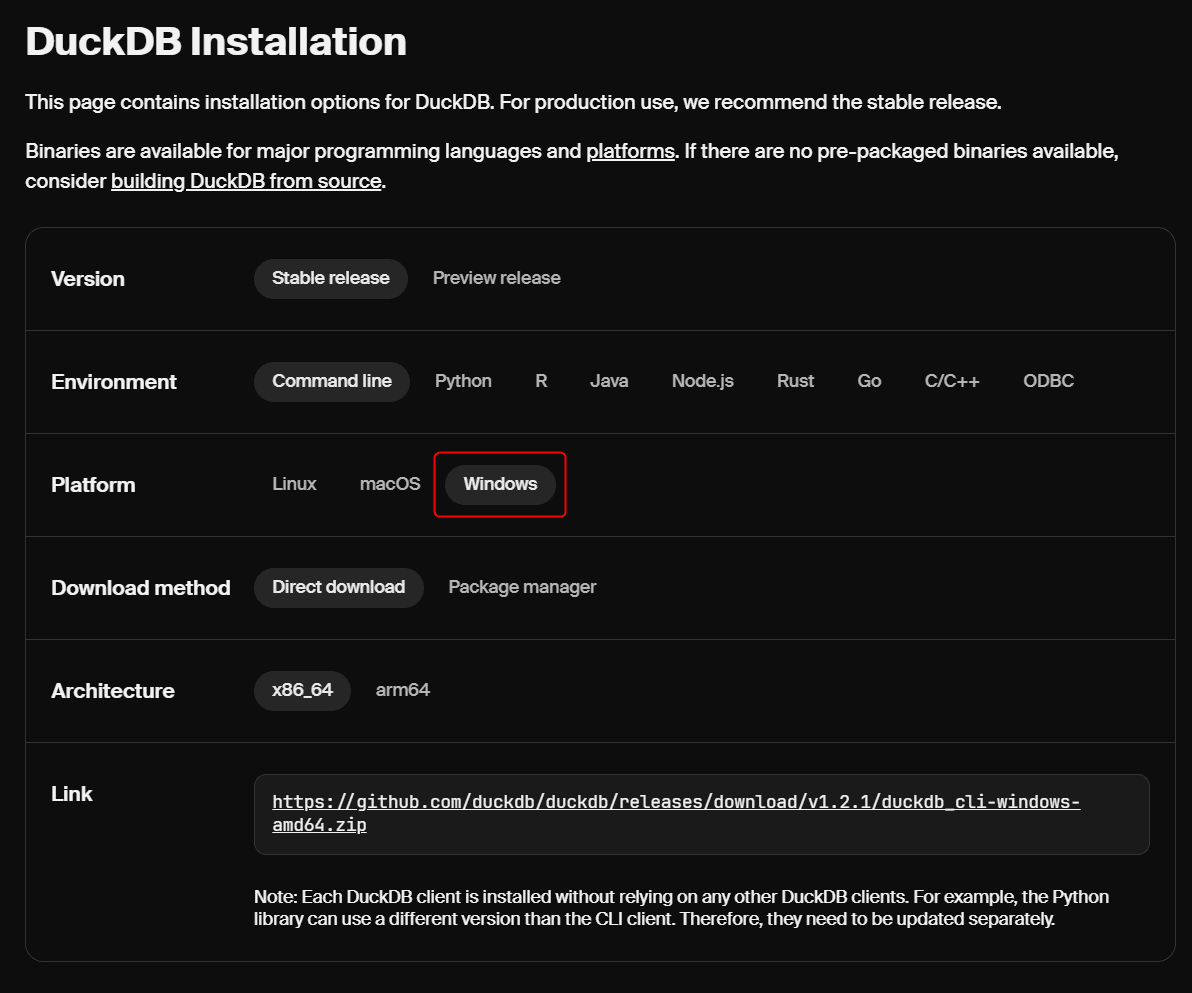Screen dimensions: 1192x993
Task: Select the Stable release version
Action: (331, 278)
